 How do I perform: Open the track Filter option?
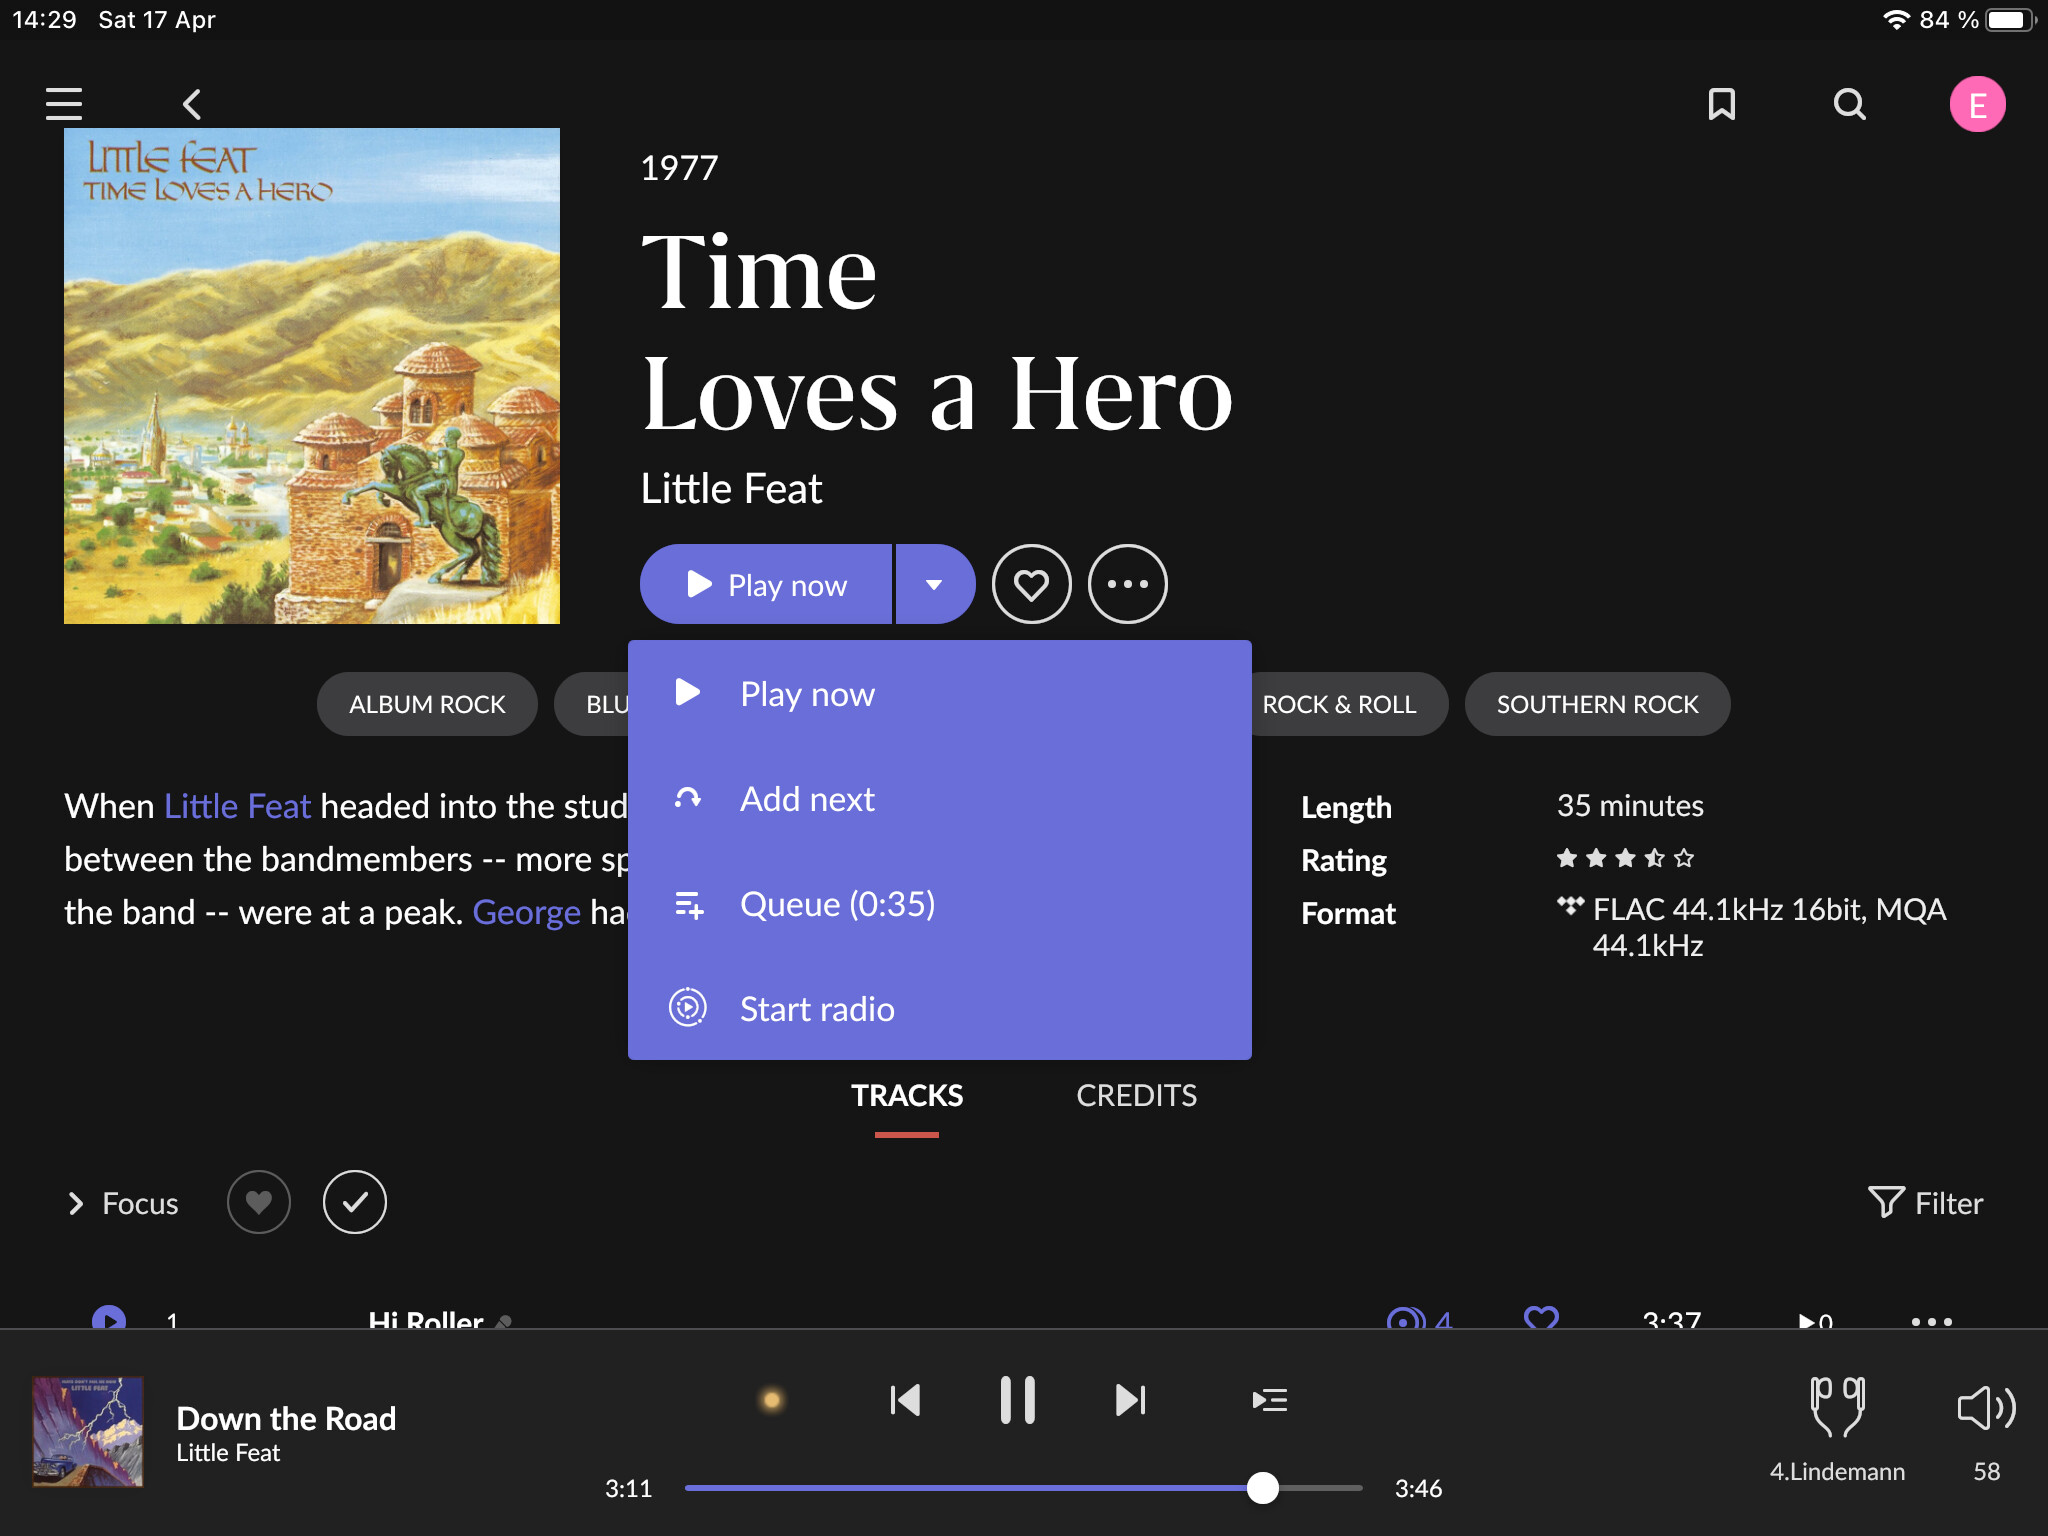tap(1926, 1203)
